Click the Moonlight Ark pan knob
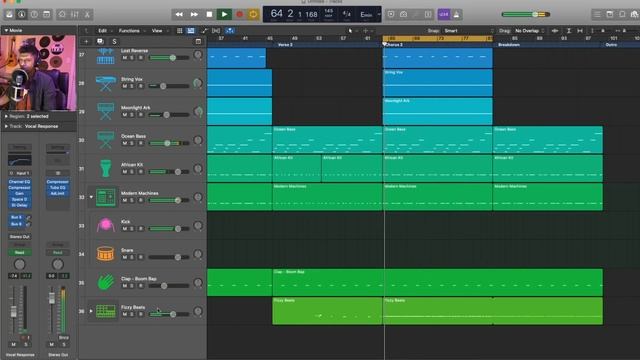640x360 pixels. click(198, 111)
